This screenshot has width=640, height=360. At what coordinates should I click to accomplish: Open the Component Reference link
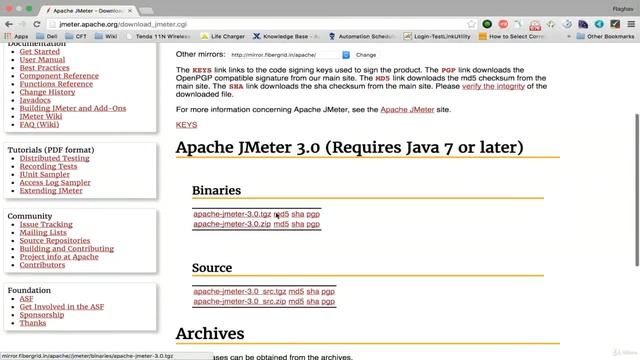[x=59, y=76]
